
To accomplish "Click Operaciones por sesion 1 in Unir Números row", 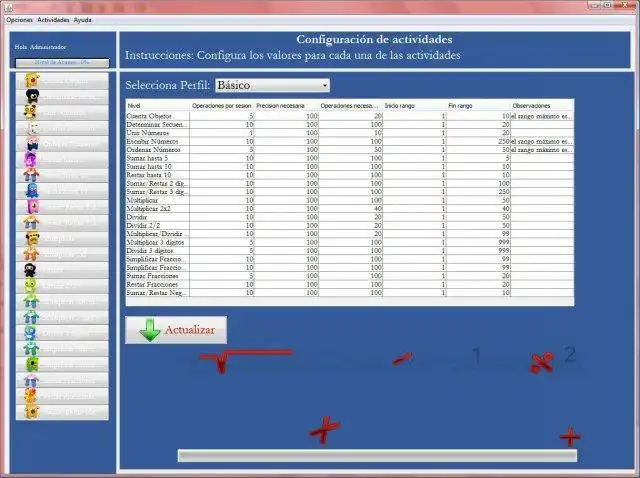I will click(x=222, y=133).
